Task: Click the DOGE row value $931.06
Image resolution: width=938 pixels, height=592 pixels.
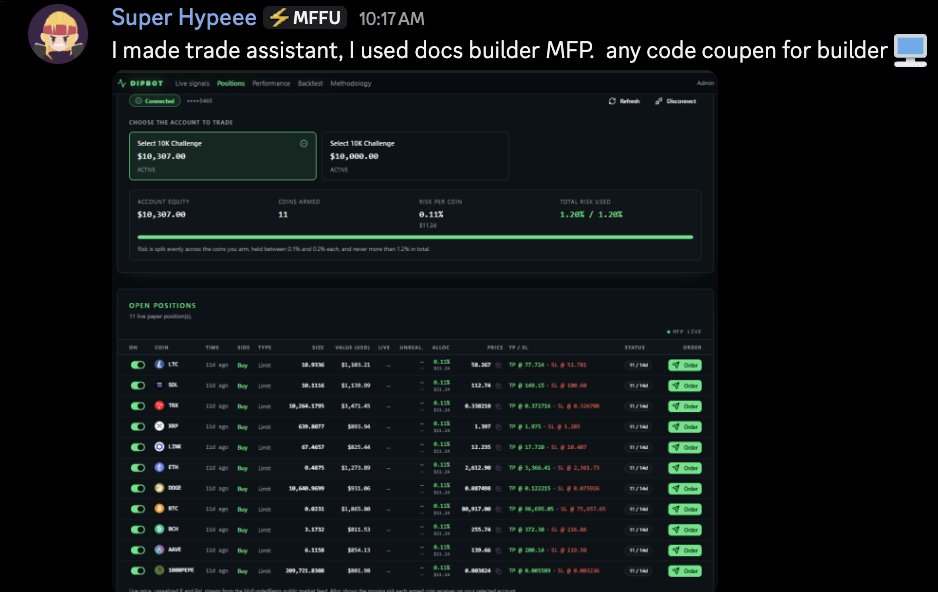Action: (x=359, y=489)
